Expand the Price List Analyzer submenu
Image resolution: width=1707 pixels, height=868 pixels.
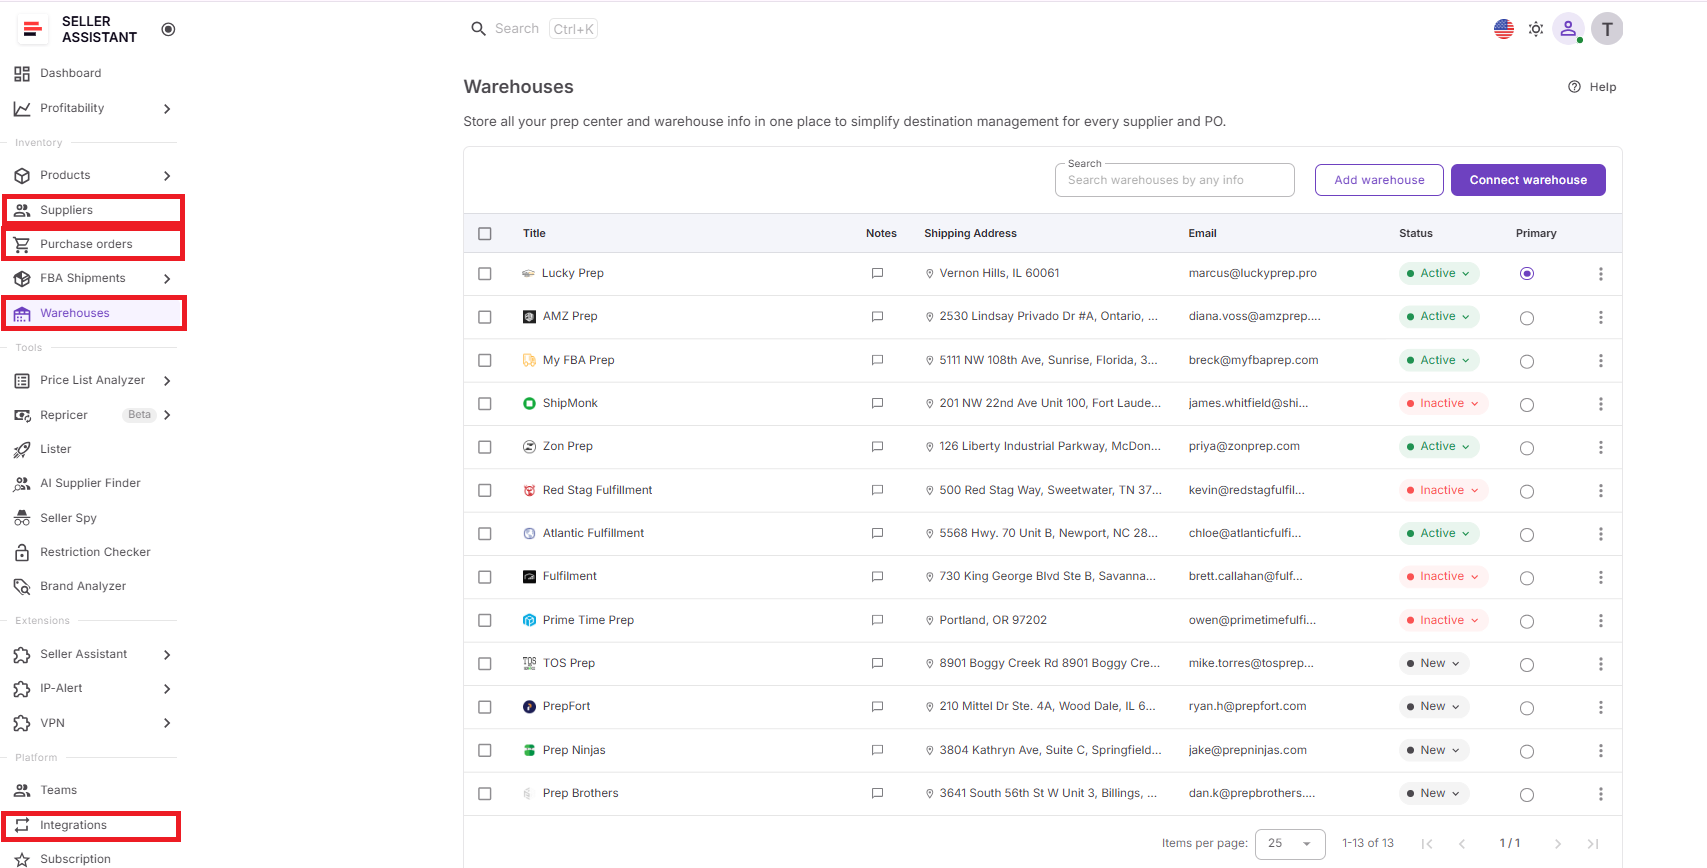167,381
